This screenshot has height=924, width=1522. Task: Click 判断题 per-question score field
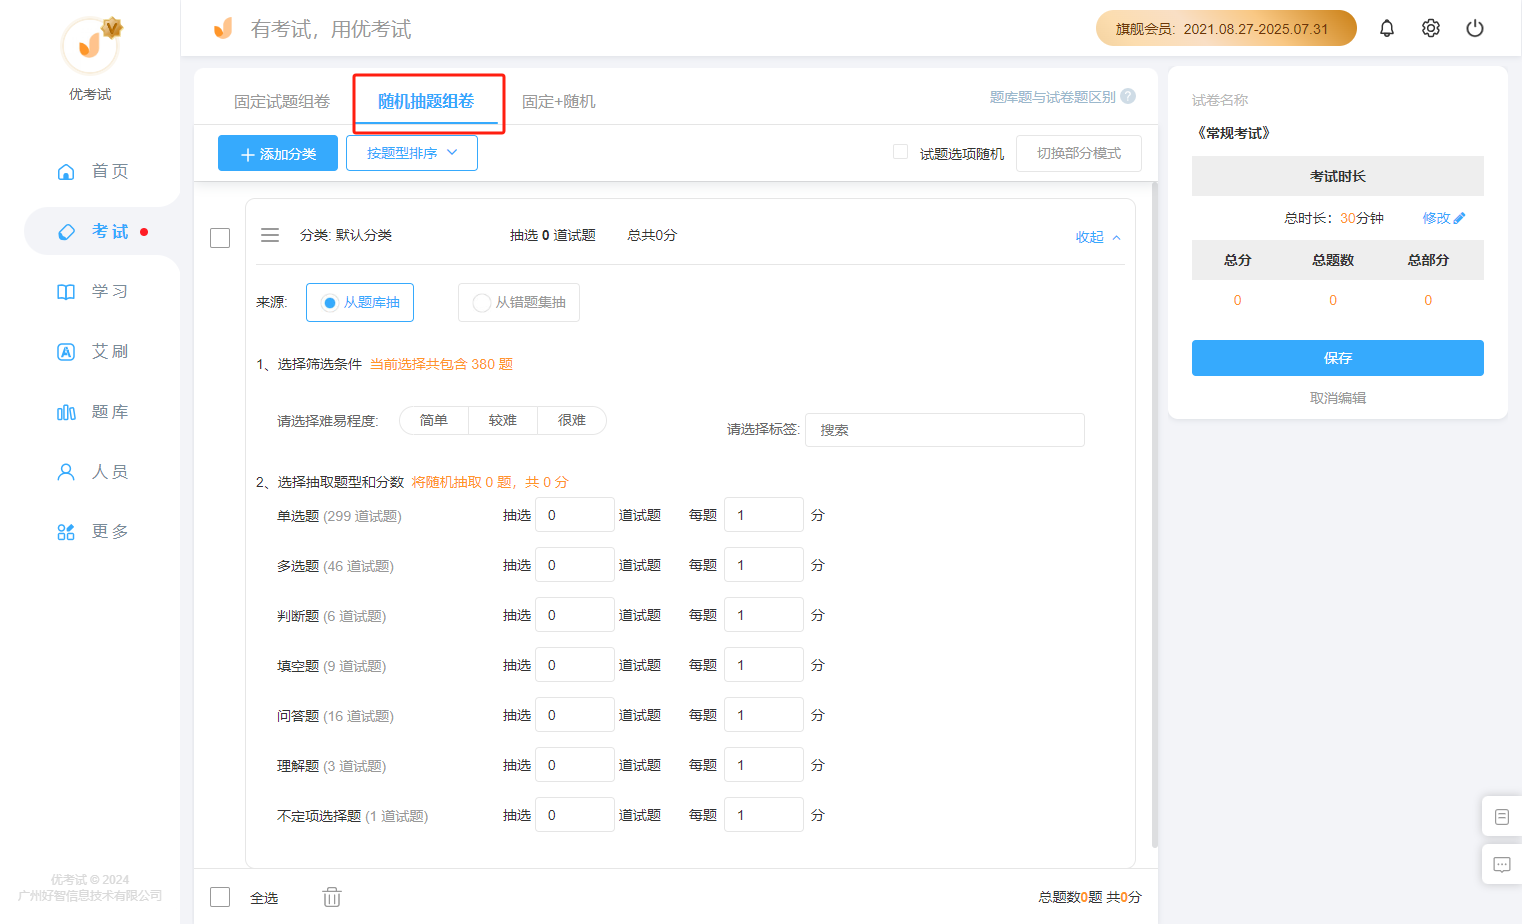[x=764, y=615]
